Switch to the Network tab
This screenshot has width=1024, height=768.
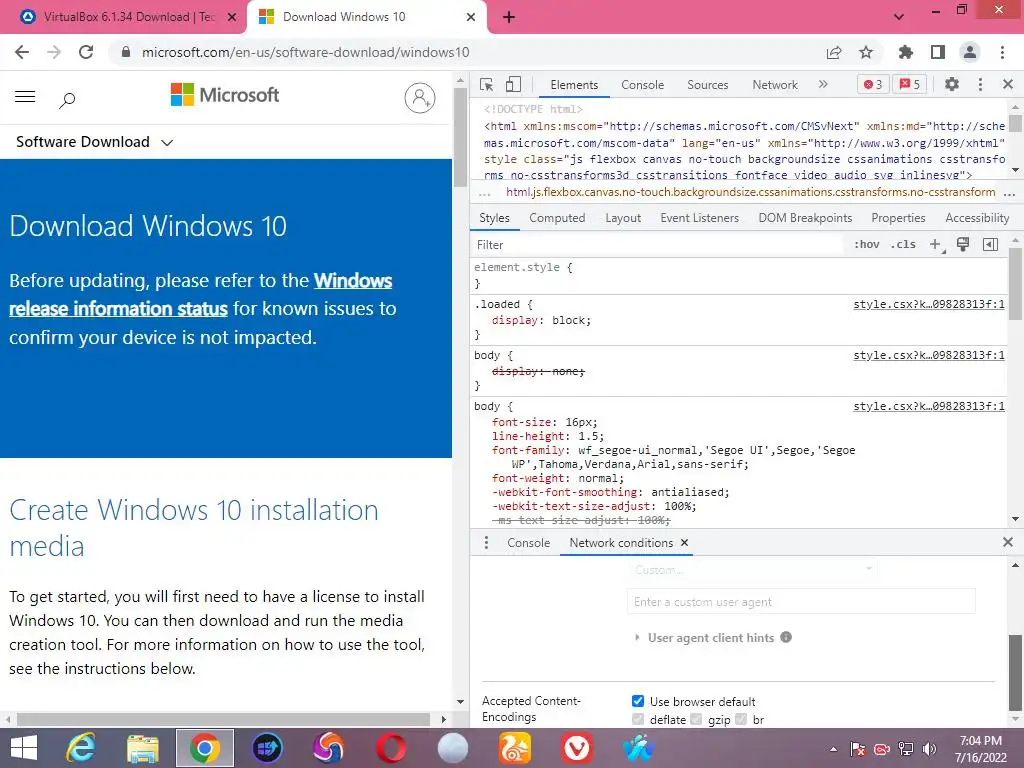pos(775,85)
